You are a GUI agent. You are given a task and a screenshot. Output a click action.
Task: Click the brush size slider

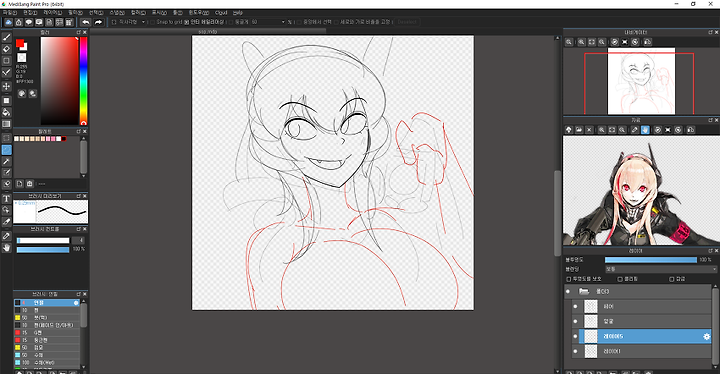43,241
